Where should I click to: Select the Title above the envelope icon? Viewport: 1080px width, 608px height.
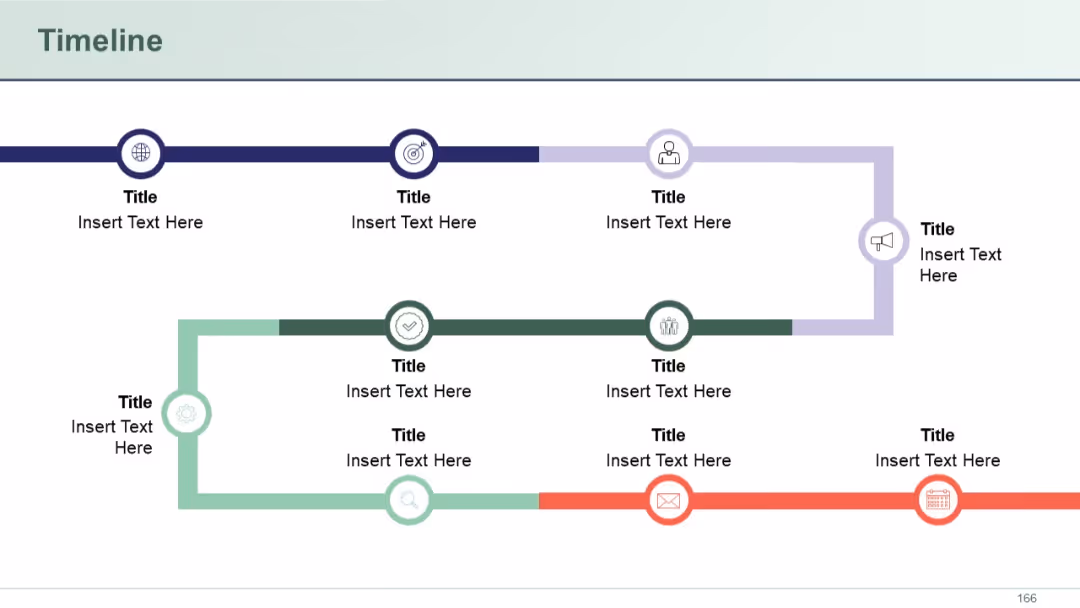668,435
